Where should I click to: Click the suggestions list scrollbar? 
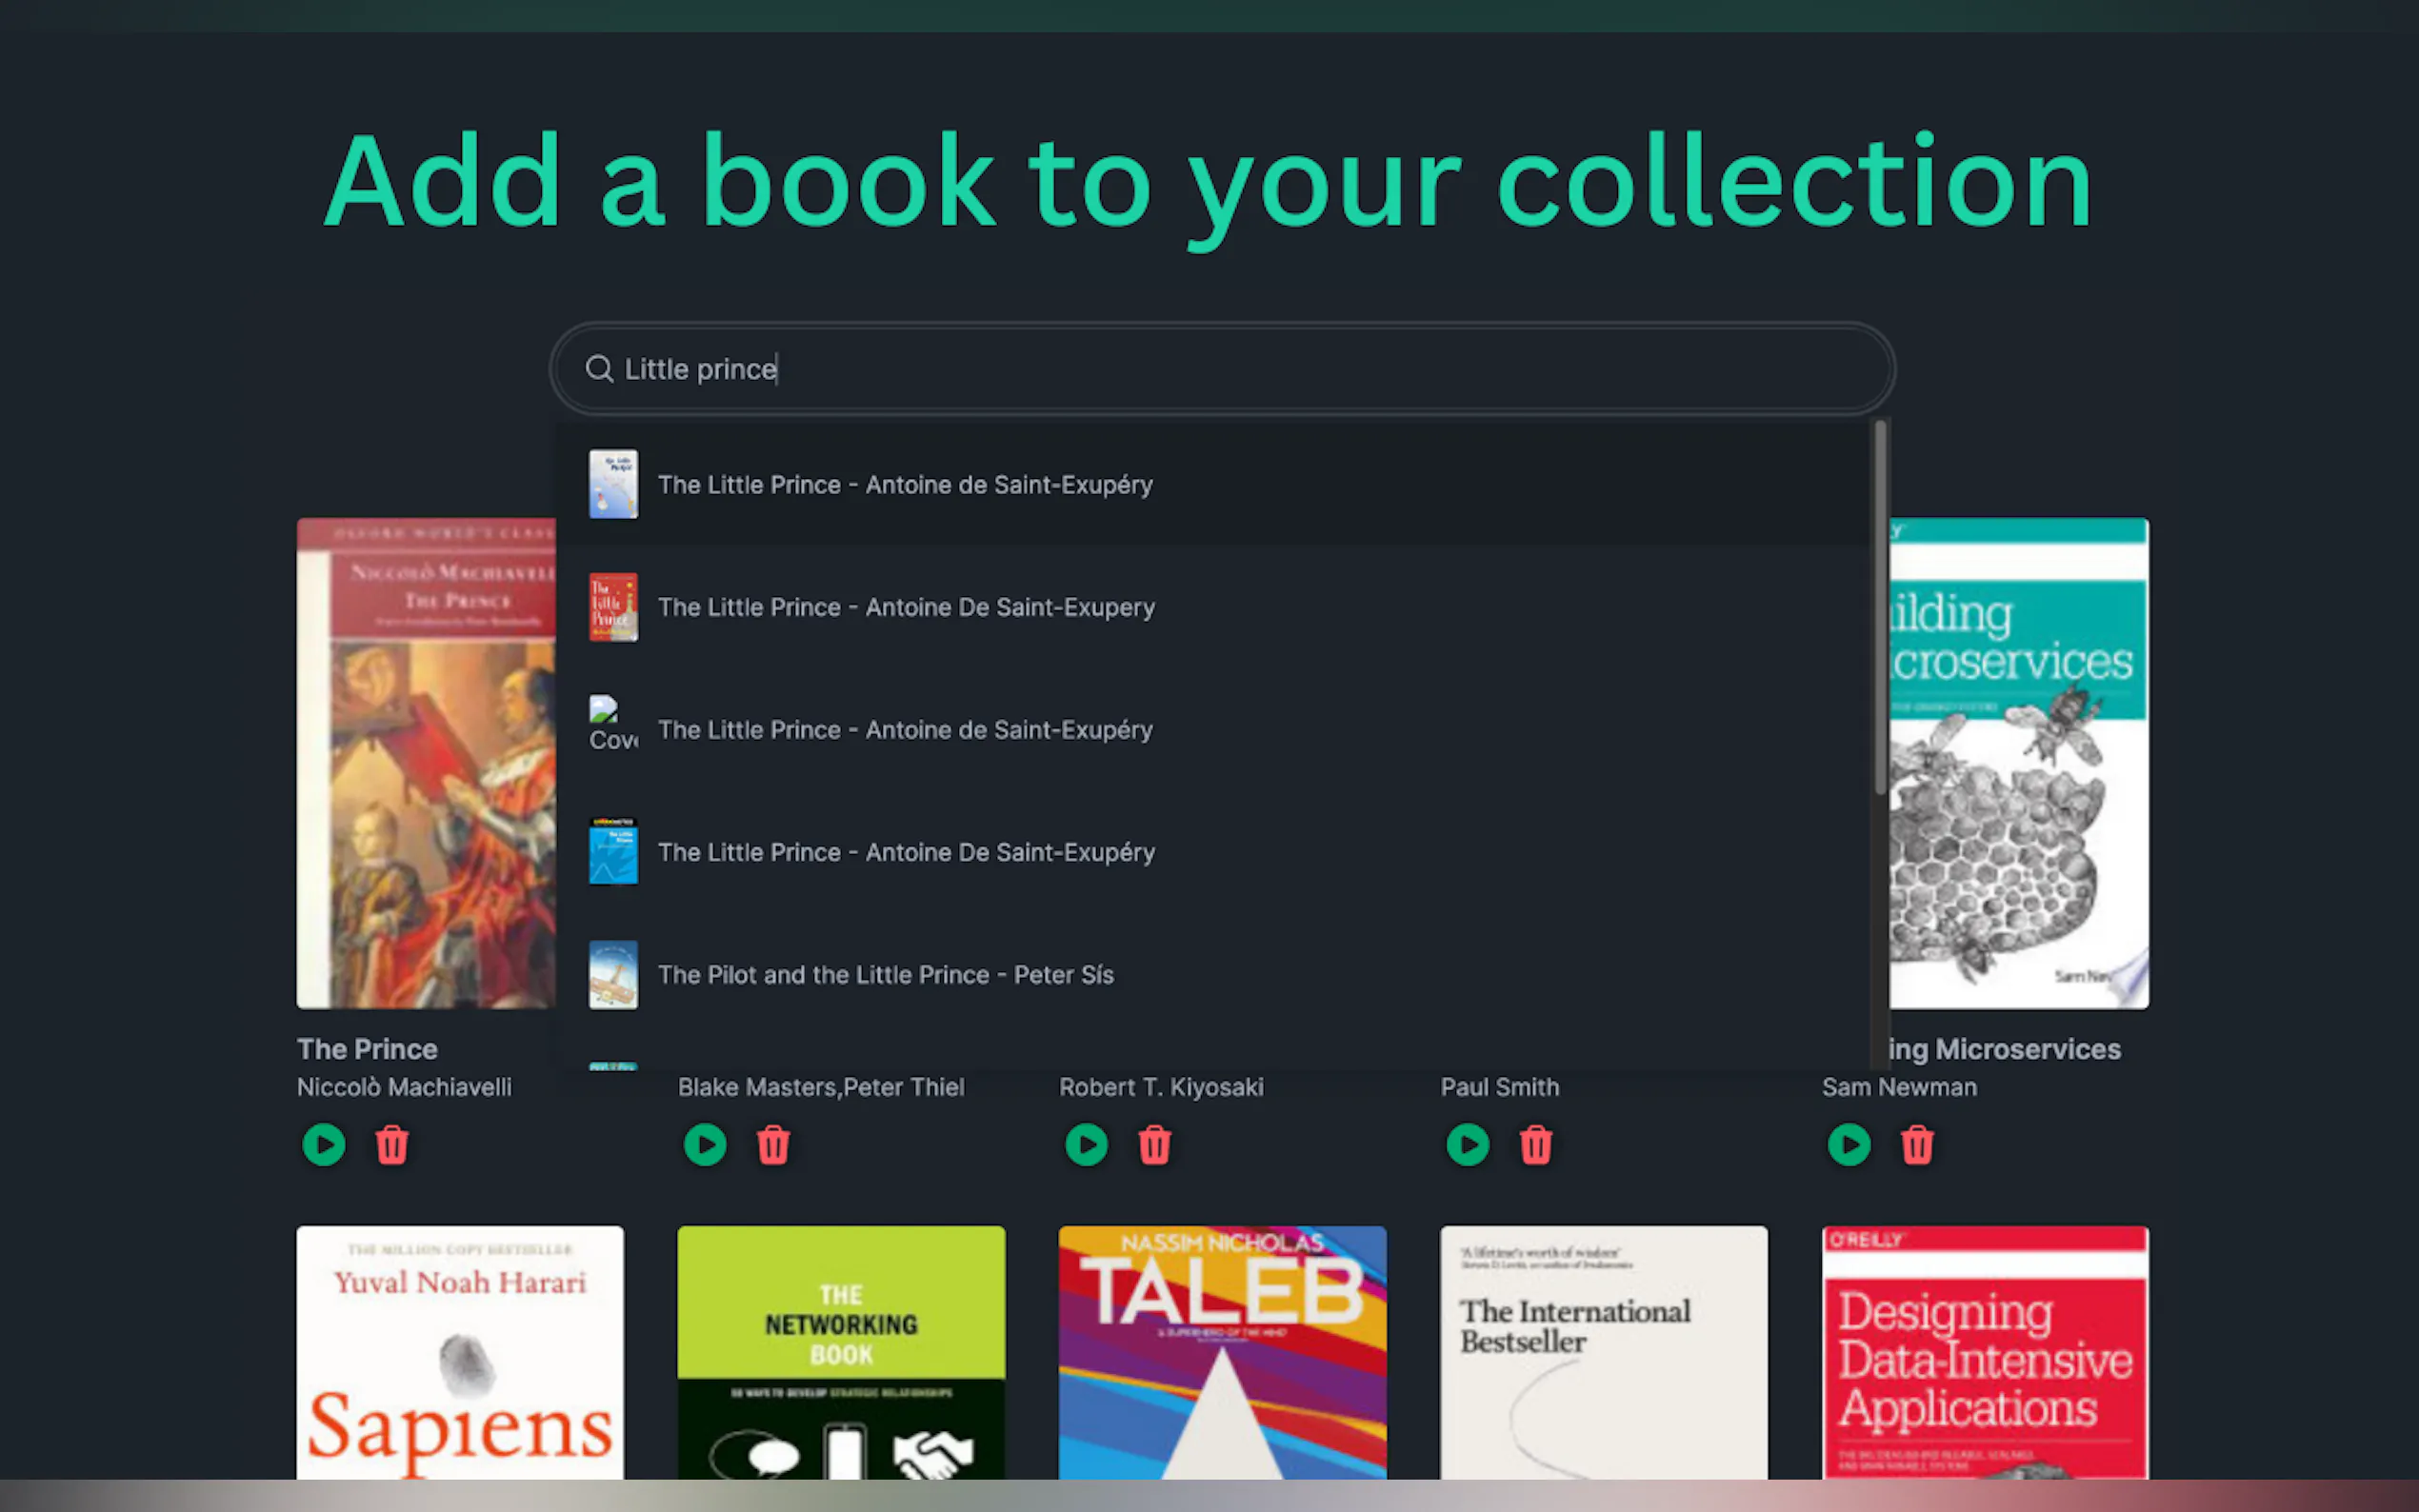[1880, 610]
